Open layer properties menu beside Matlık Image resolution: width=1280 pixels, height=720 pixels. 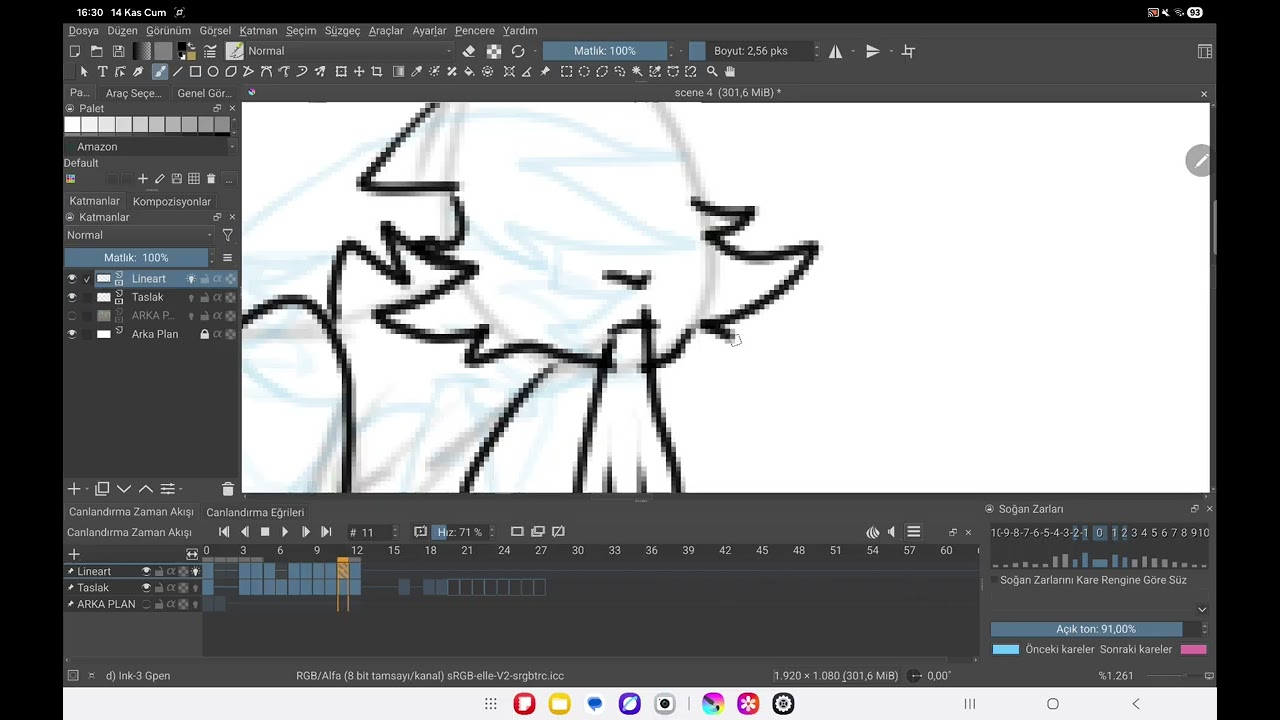(227, 258)
